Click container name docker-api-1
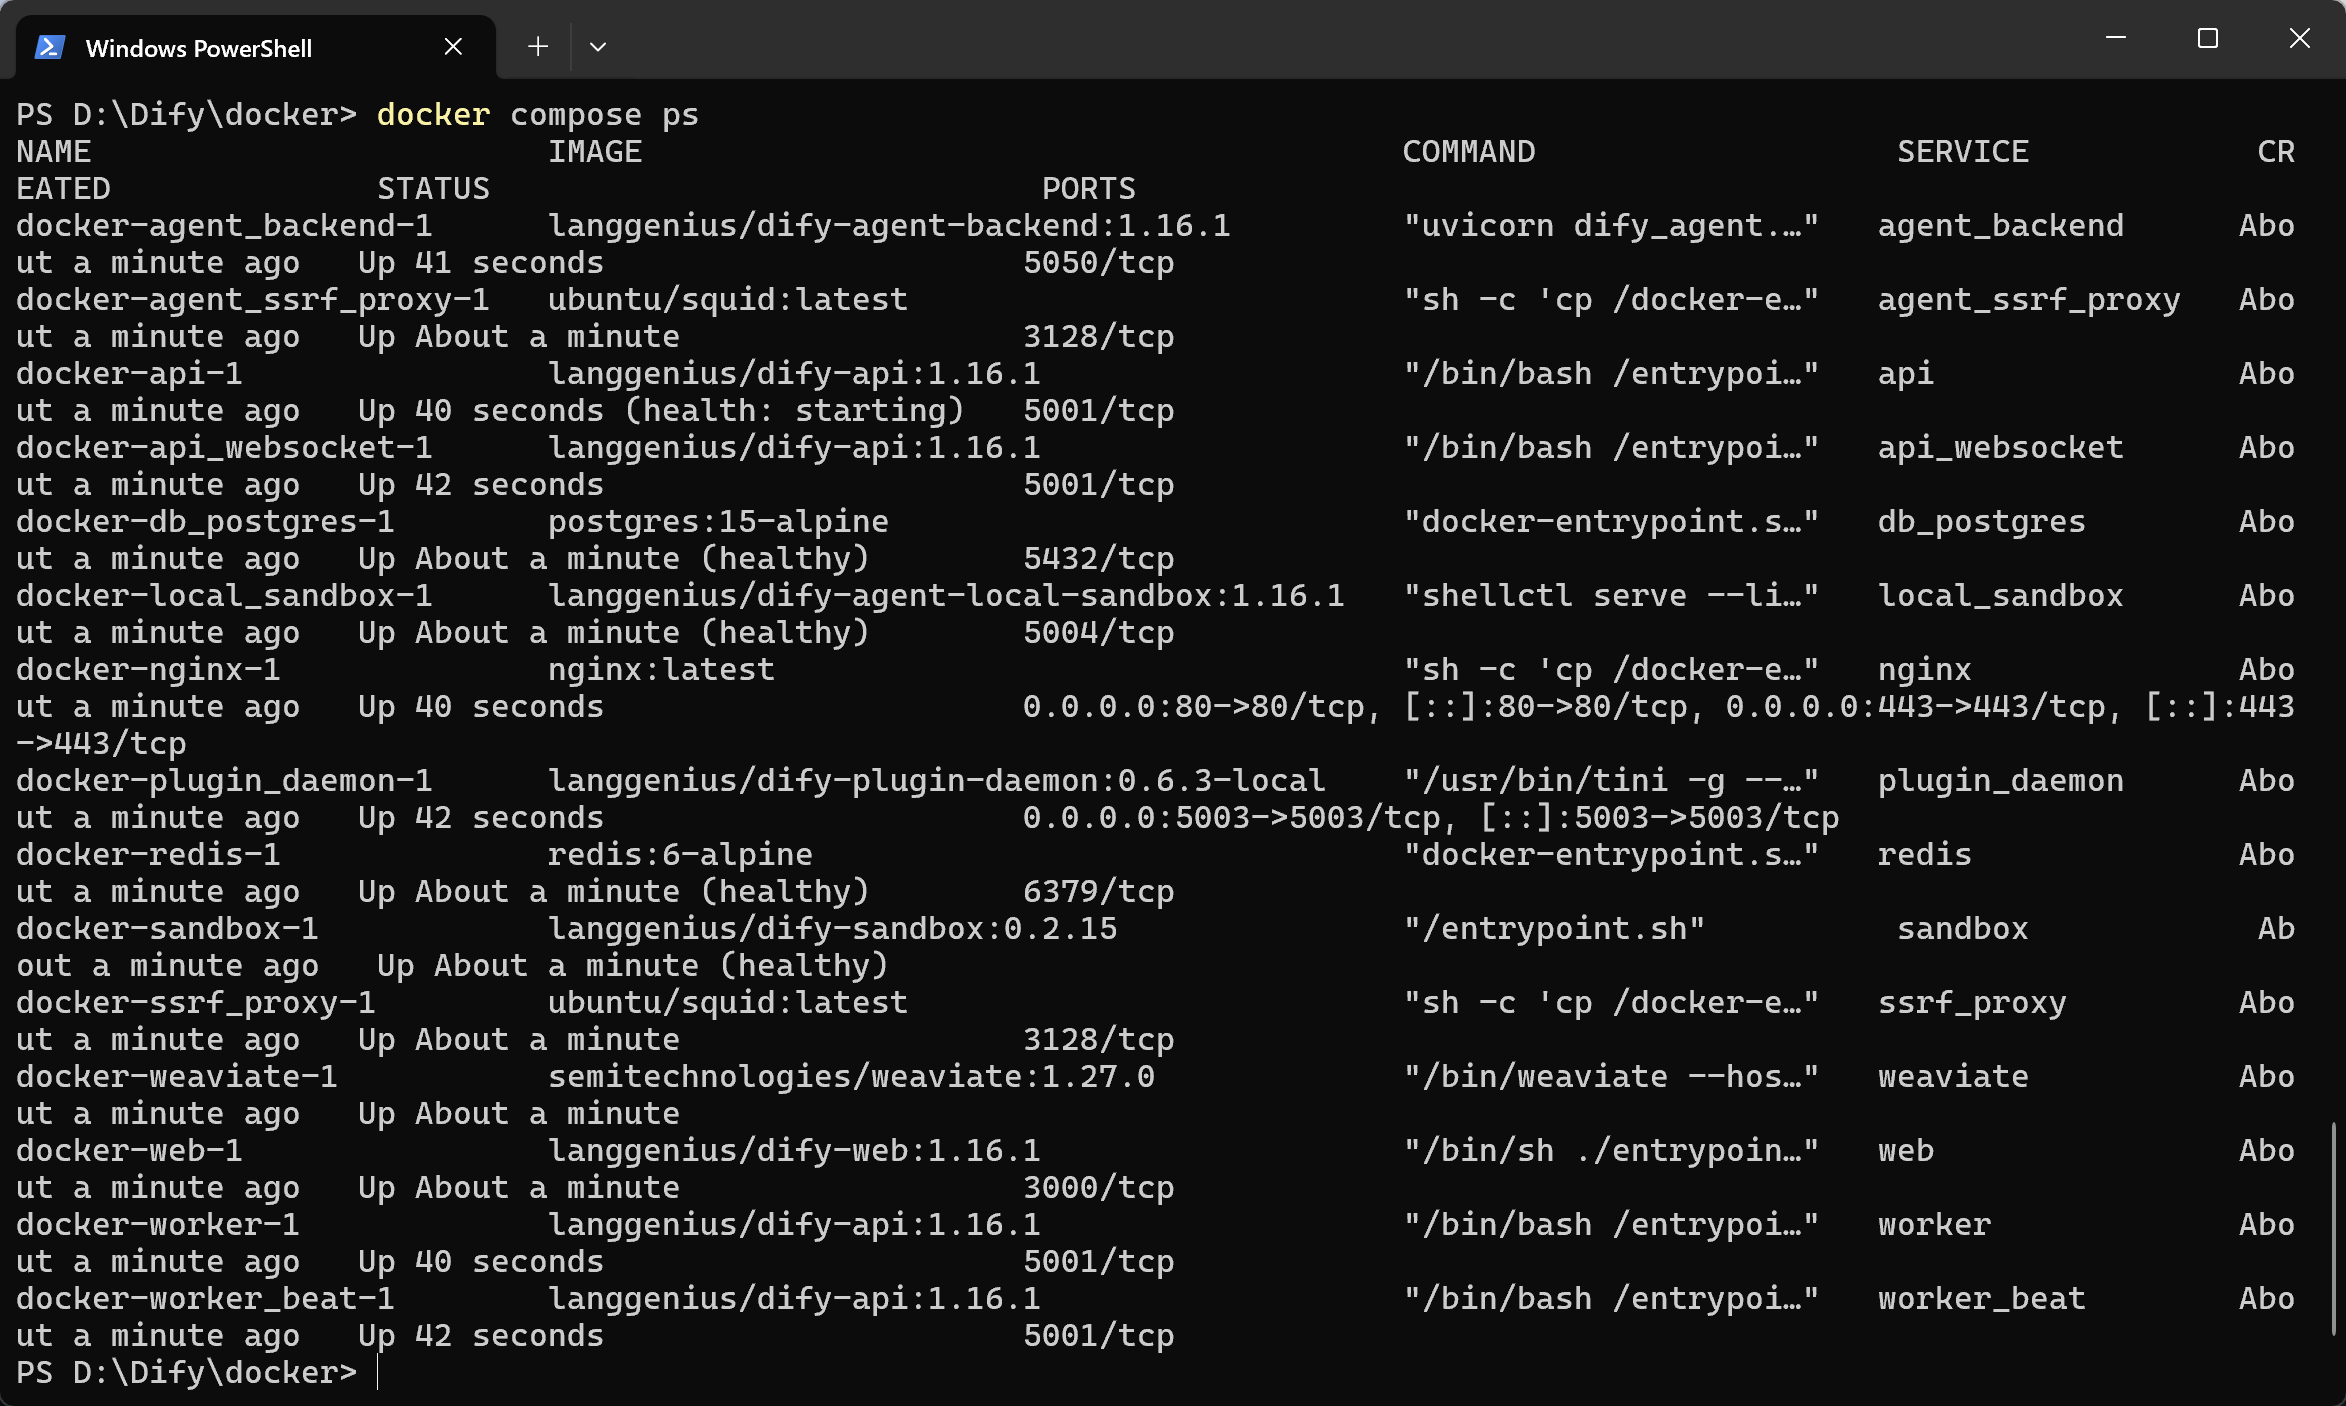Viewport: 2346px width, 1406px height. [130, 374]
